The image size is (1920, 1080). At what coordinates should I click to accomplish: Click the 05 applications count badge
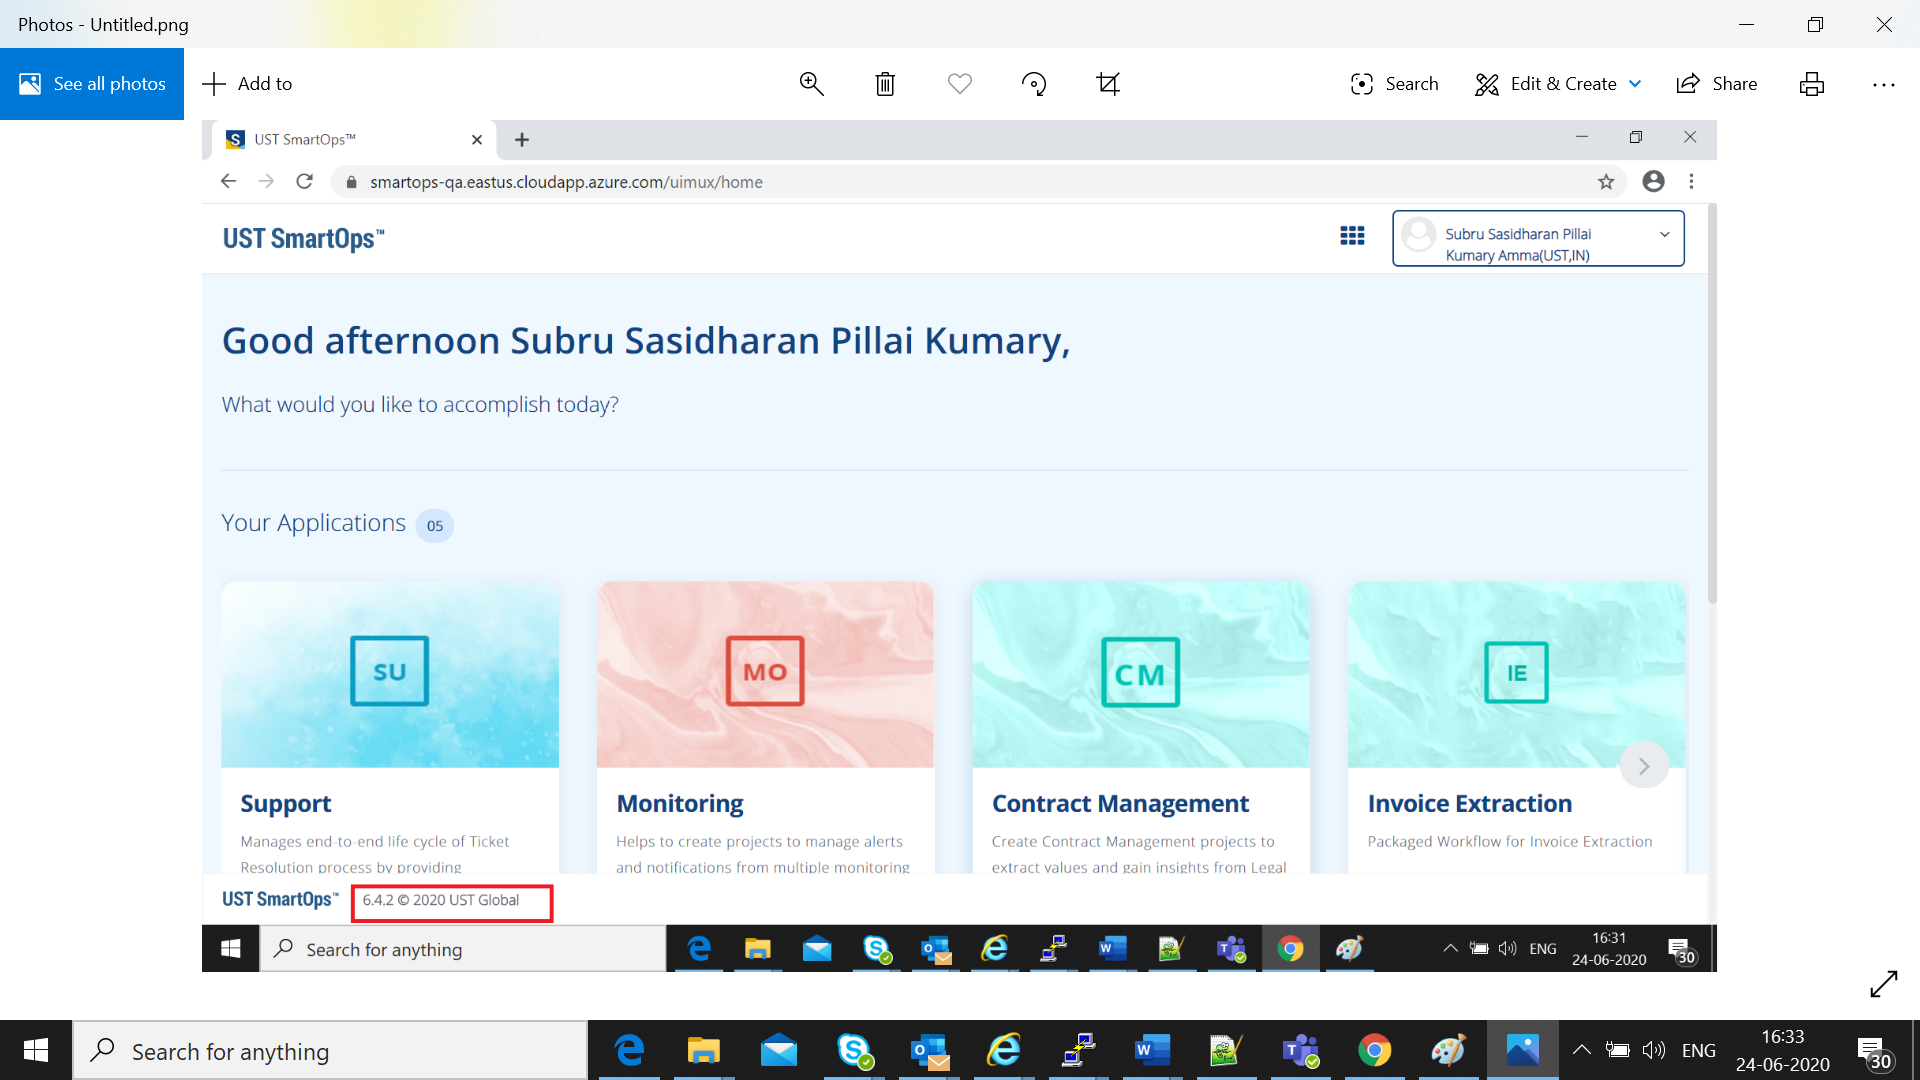pyautogui.click(x=435, y=526)
